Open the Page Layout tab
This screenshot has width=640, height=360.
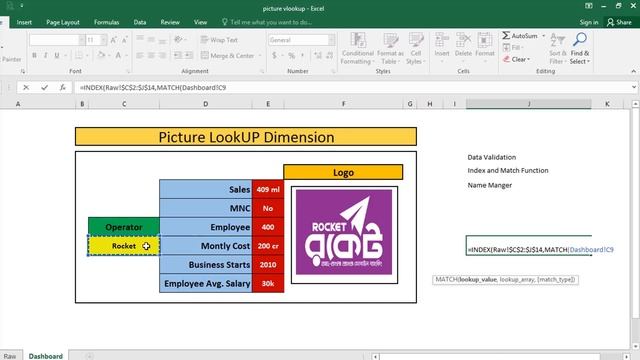coord(62,22)
